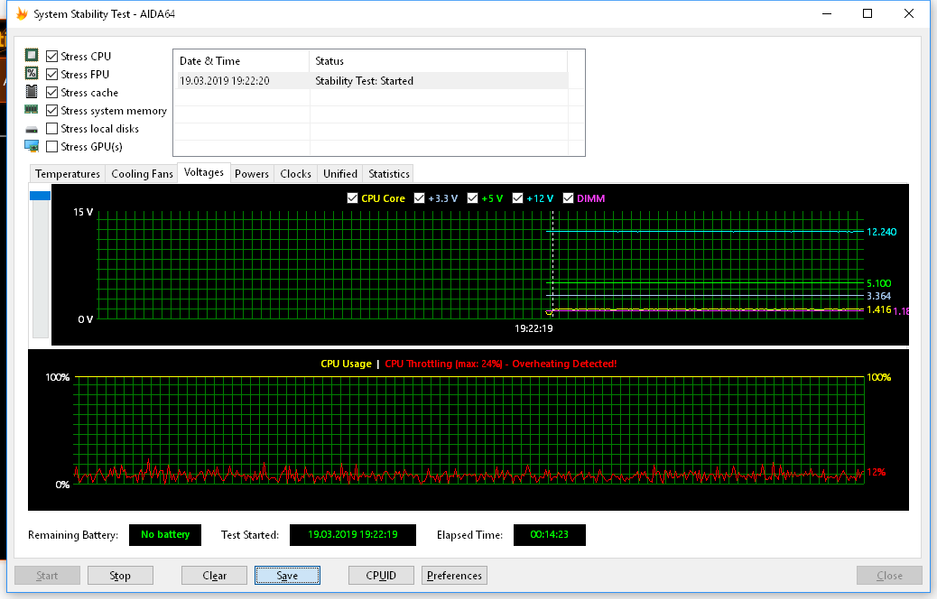Click the Status column header
937x599 pixels.
point(438,61)
